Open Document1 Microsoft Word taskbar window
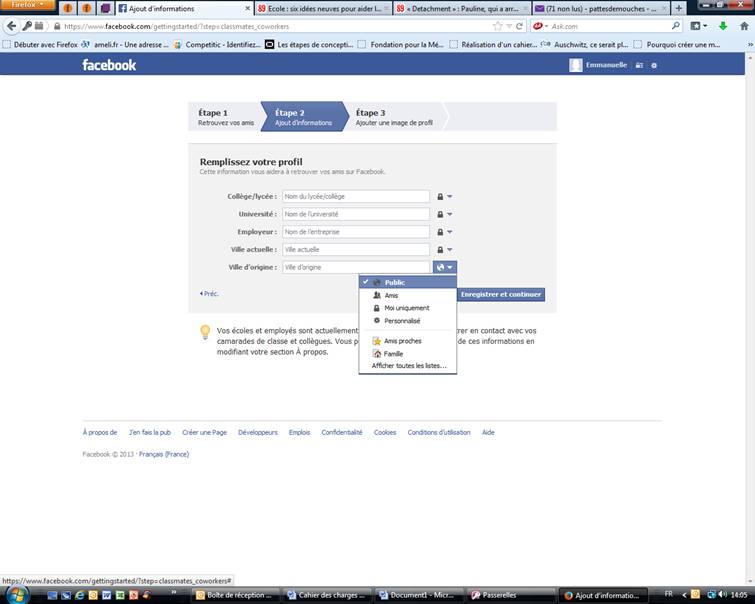This screenshot has height=604, width=755. (417, 595)
